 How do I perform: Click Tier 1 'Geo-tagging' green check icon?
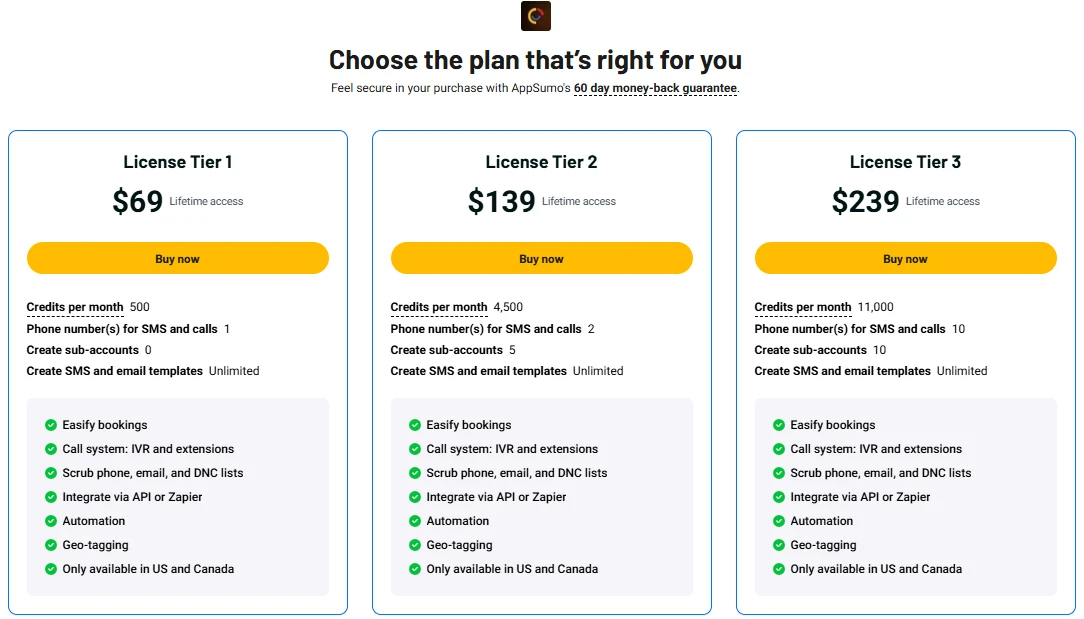coord(50,545)
